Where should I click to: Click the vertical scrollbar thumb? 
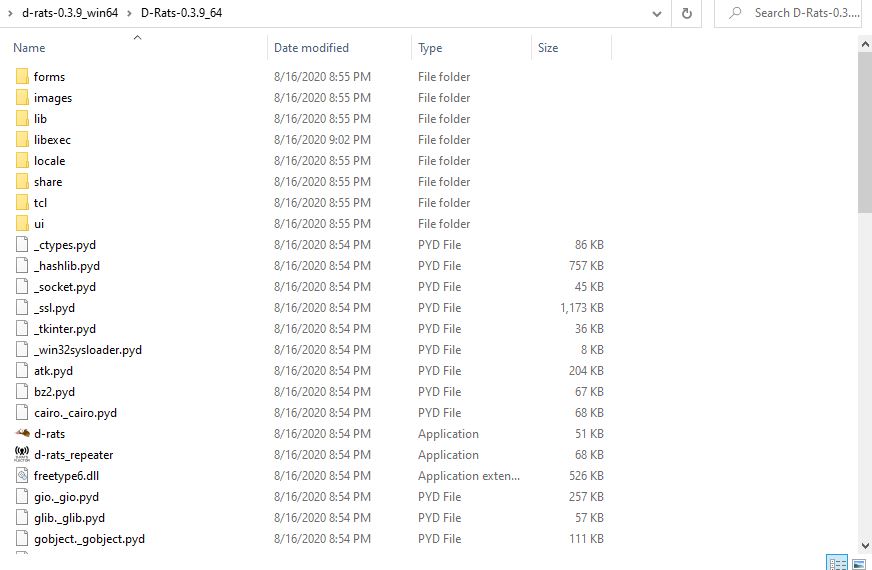(864, 130)
